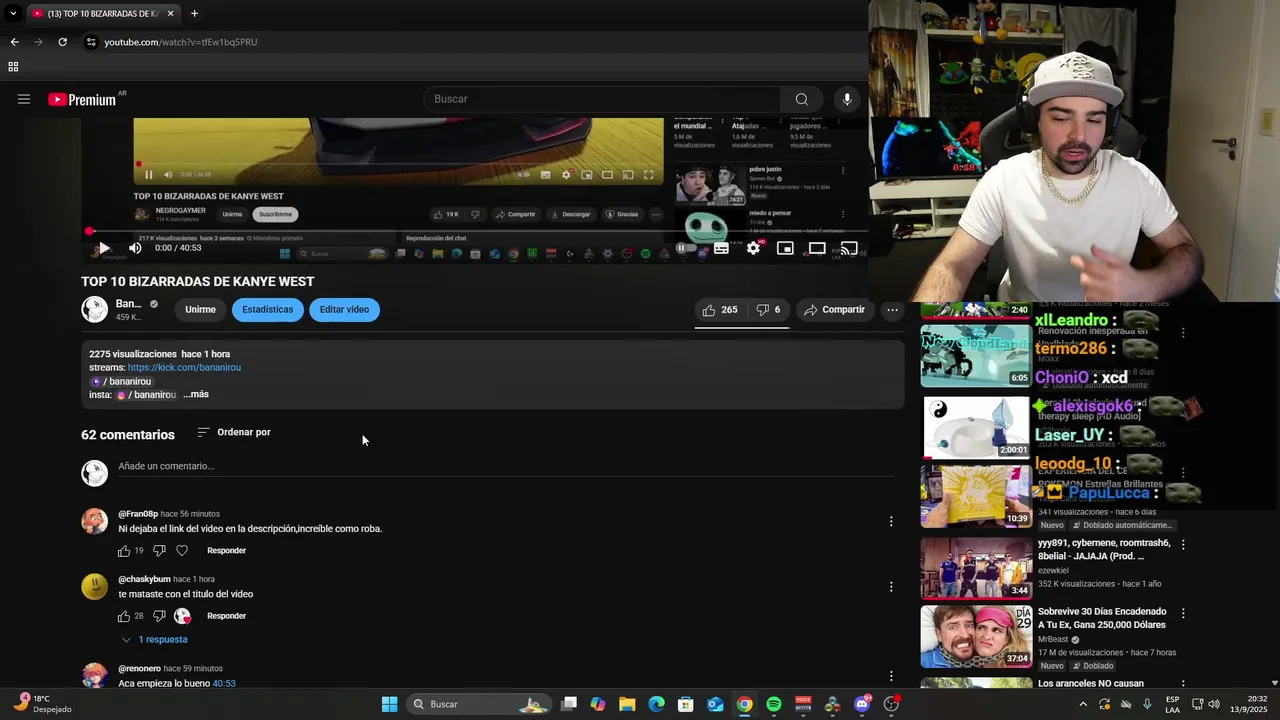Focus the YouTube Buscar search field
The image size is (1280, 720).
(602, 99)
